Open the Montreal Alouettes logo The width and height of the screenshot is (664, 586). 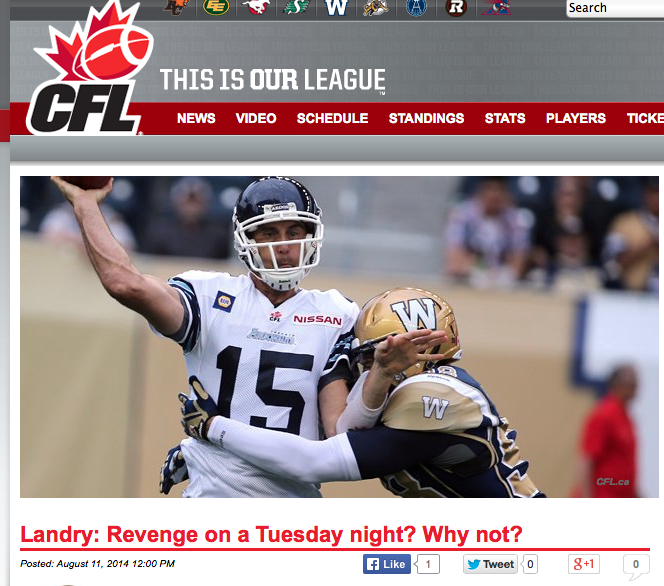(x=496, y=7)
